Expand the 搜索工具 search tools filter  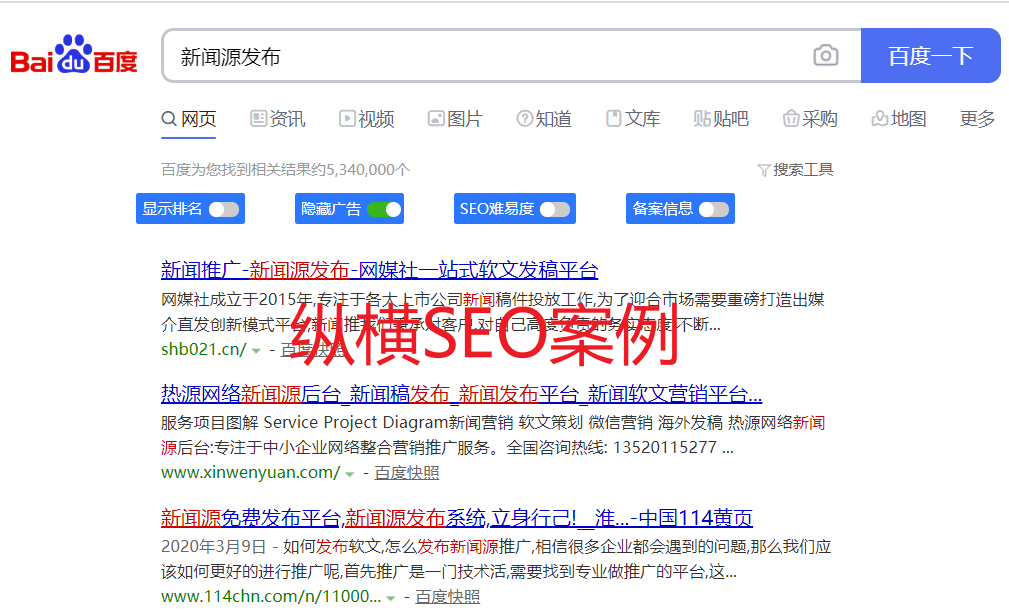tap(795, 170)
